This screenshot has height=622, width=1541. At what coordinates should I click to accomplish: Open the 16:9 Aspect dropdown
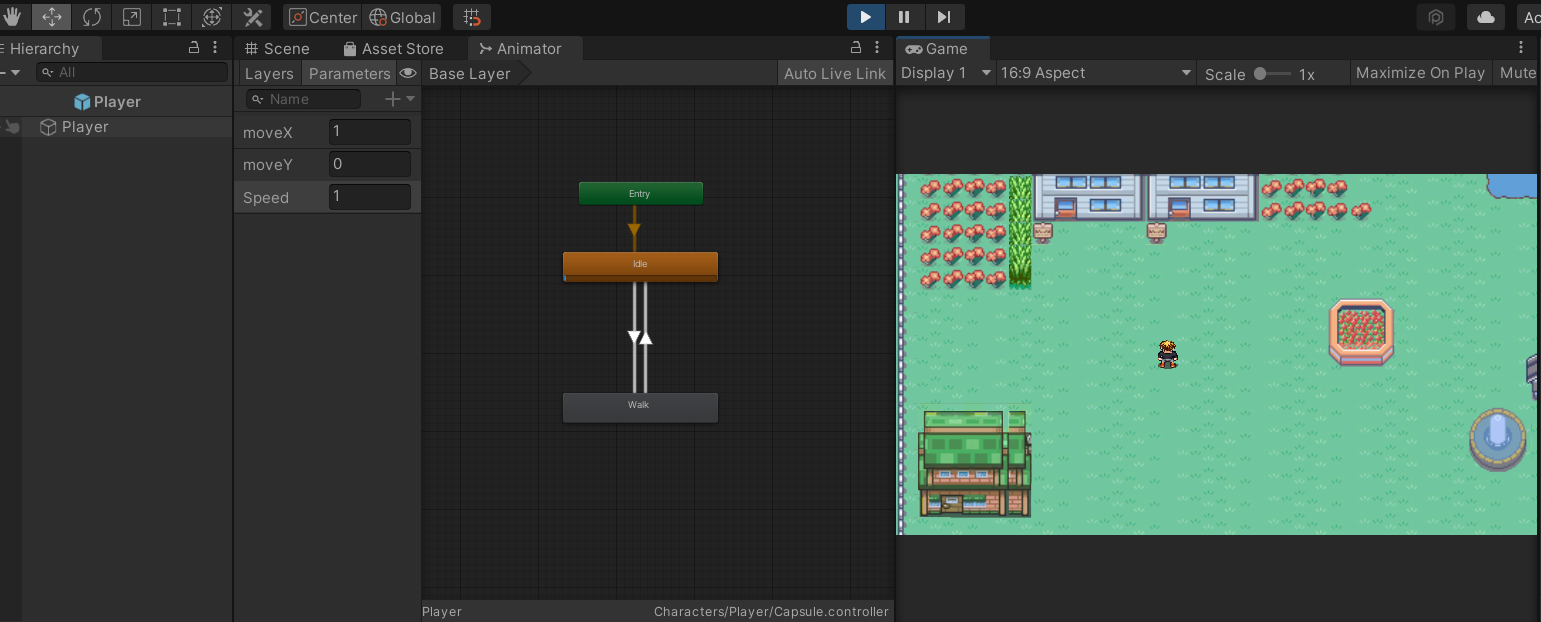click(x=1097, y=73)
